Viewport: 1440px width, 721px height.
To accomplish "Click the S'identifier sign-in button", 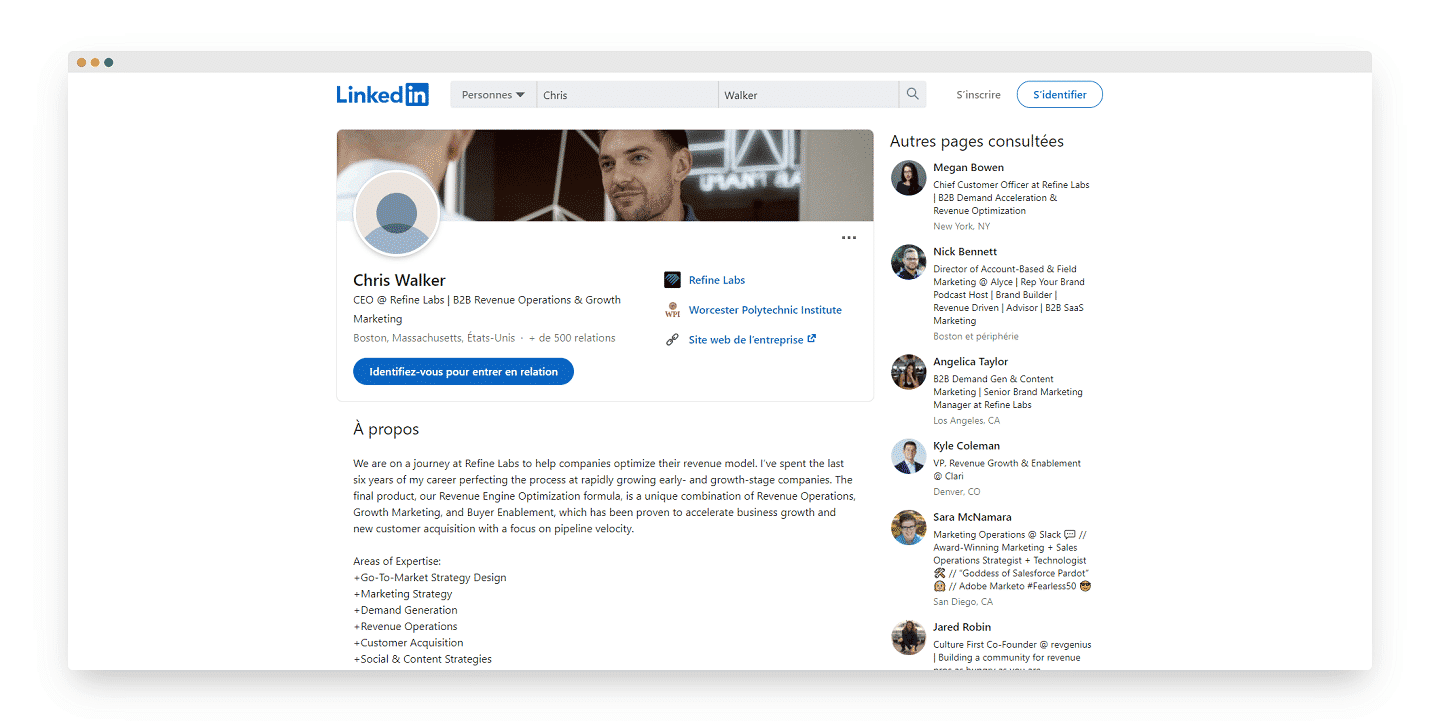I will click(x=1059, y=95).
